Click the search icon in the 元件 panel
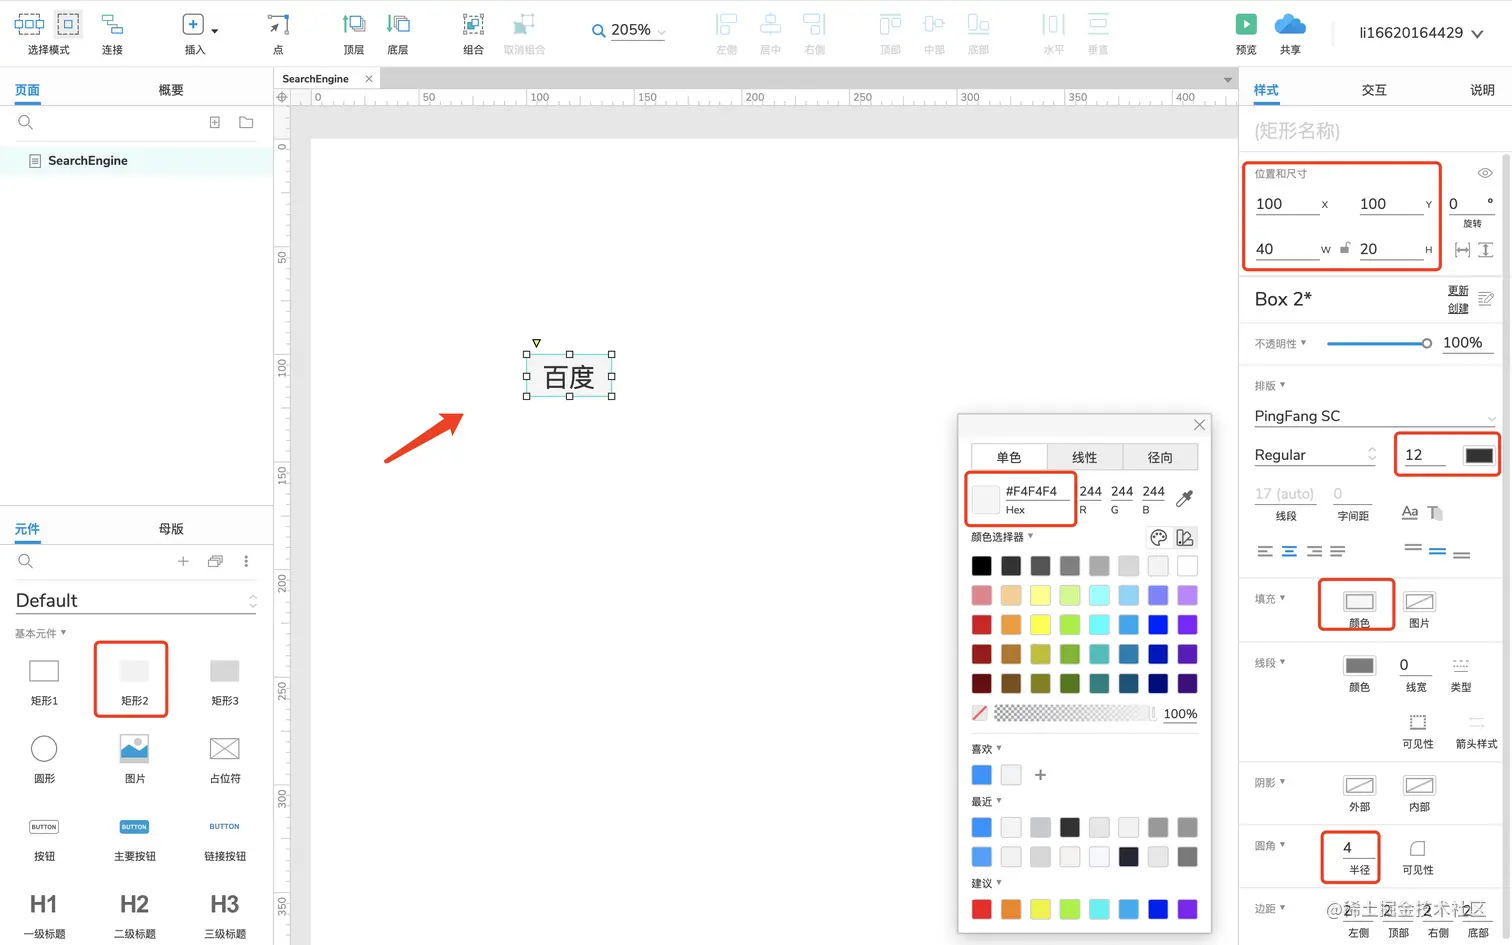The width and height of the screenshot is (1512, 945). (x=26, y=561)
